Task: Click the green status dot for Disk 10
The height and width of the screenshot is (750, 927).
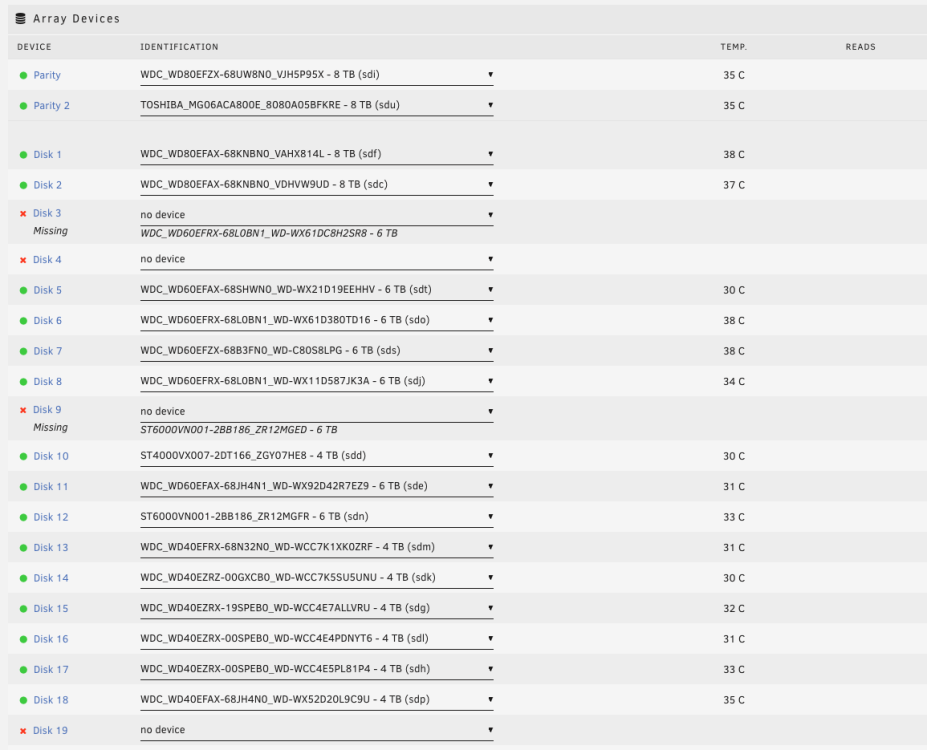Action: (x=24, y=457)
